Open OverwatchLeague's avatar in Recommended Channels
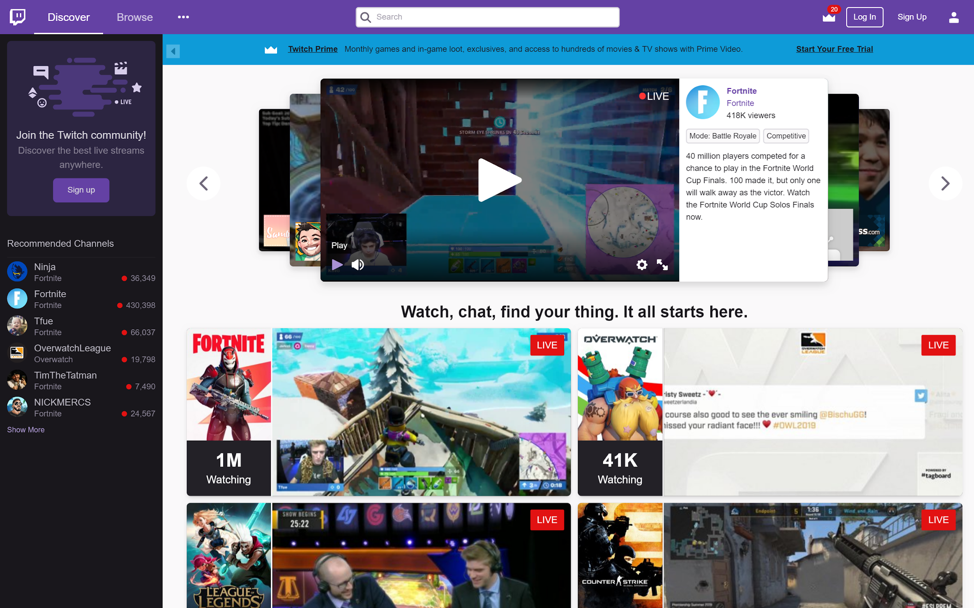Screen dimensions: 974x608 point(17,353)
